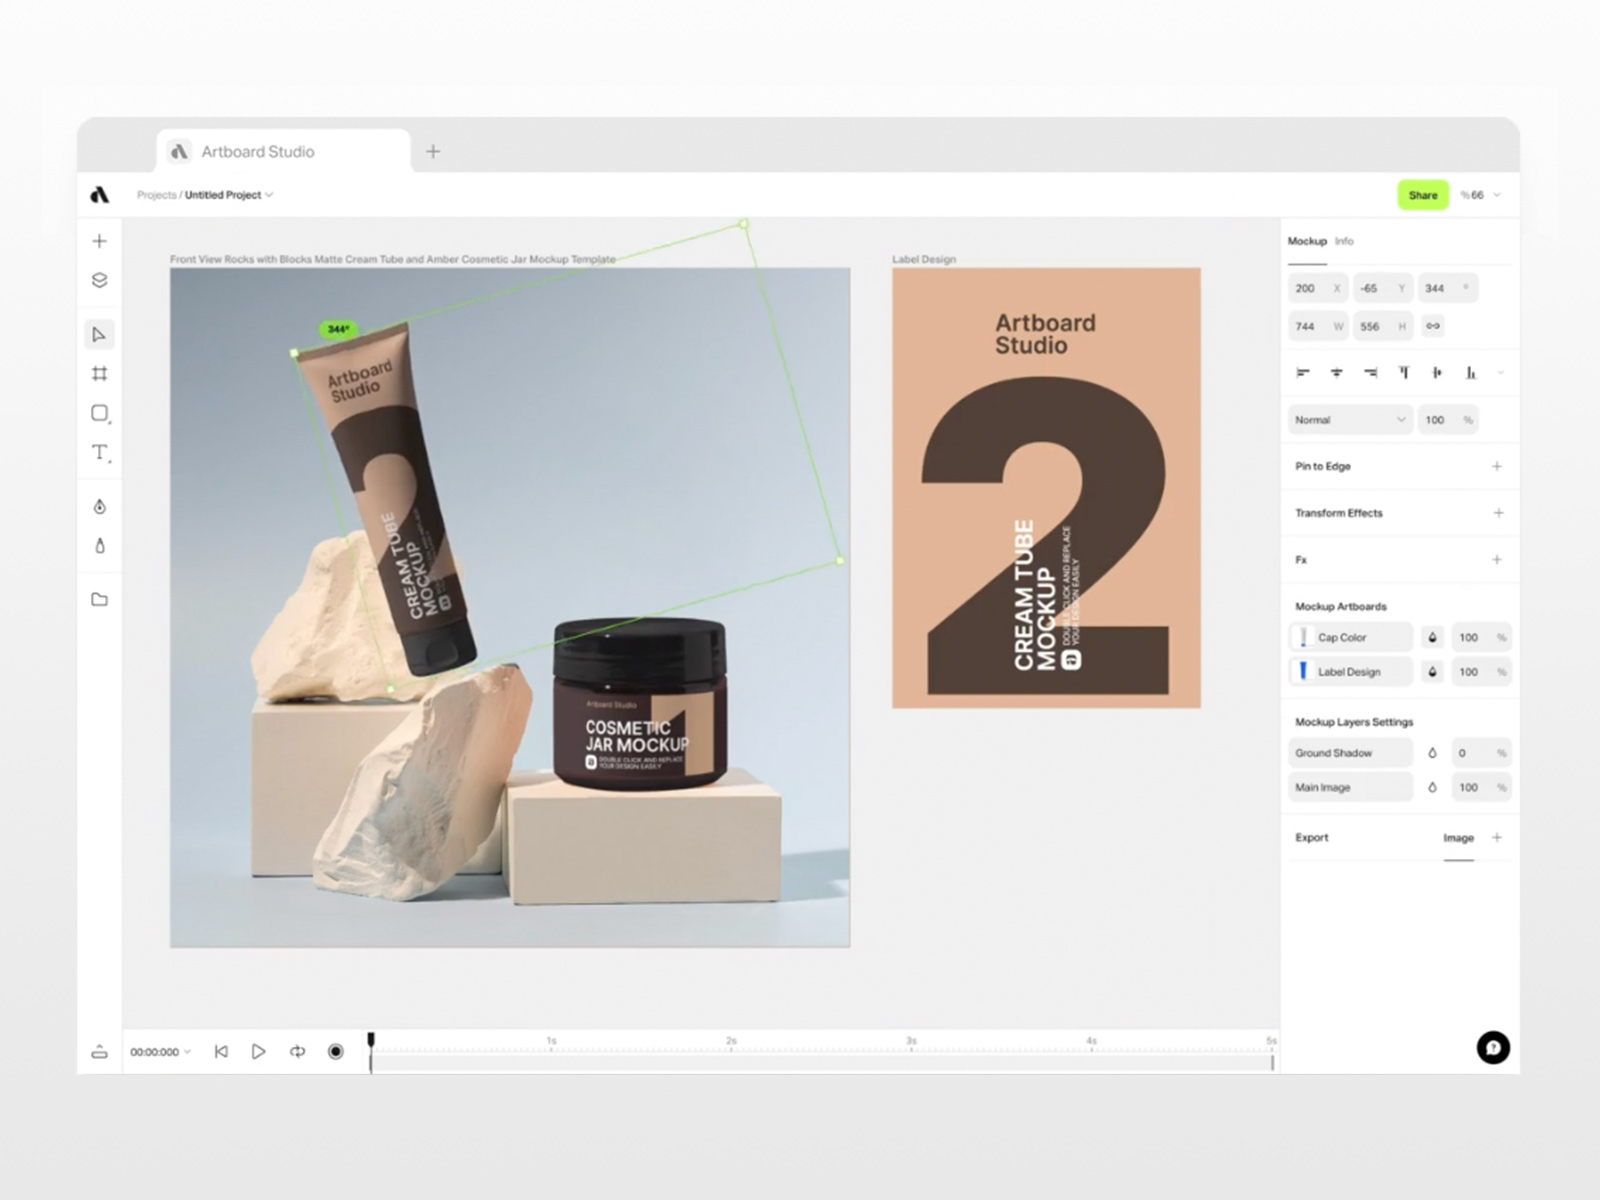This screenshot has width=1600, height=1200.
Task: Align top edges icon
Action: [x=1404, y=373]
